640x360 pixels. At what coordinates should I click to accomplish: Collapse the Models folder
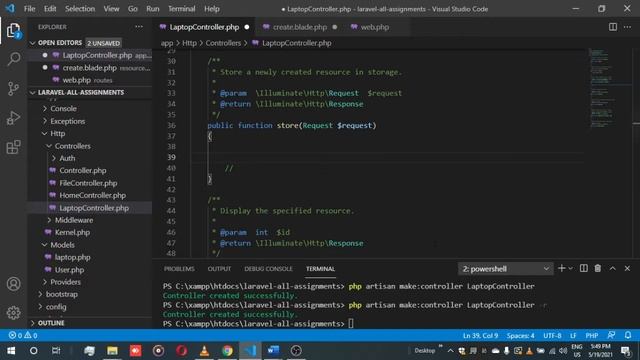62,245
